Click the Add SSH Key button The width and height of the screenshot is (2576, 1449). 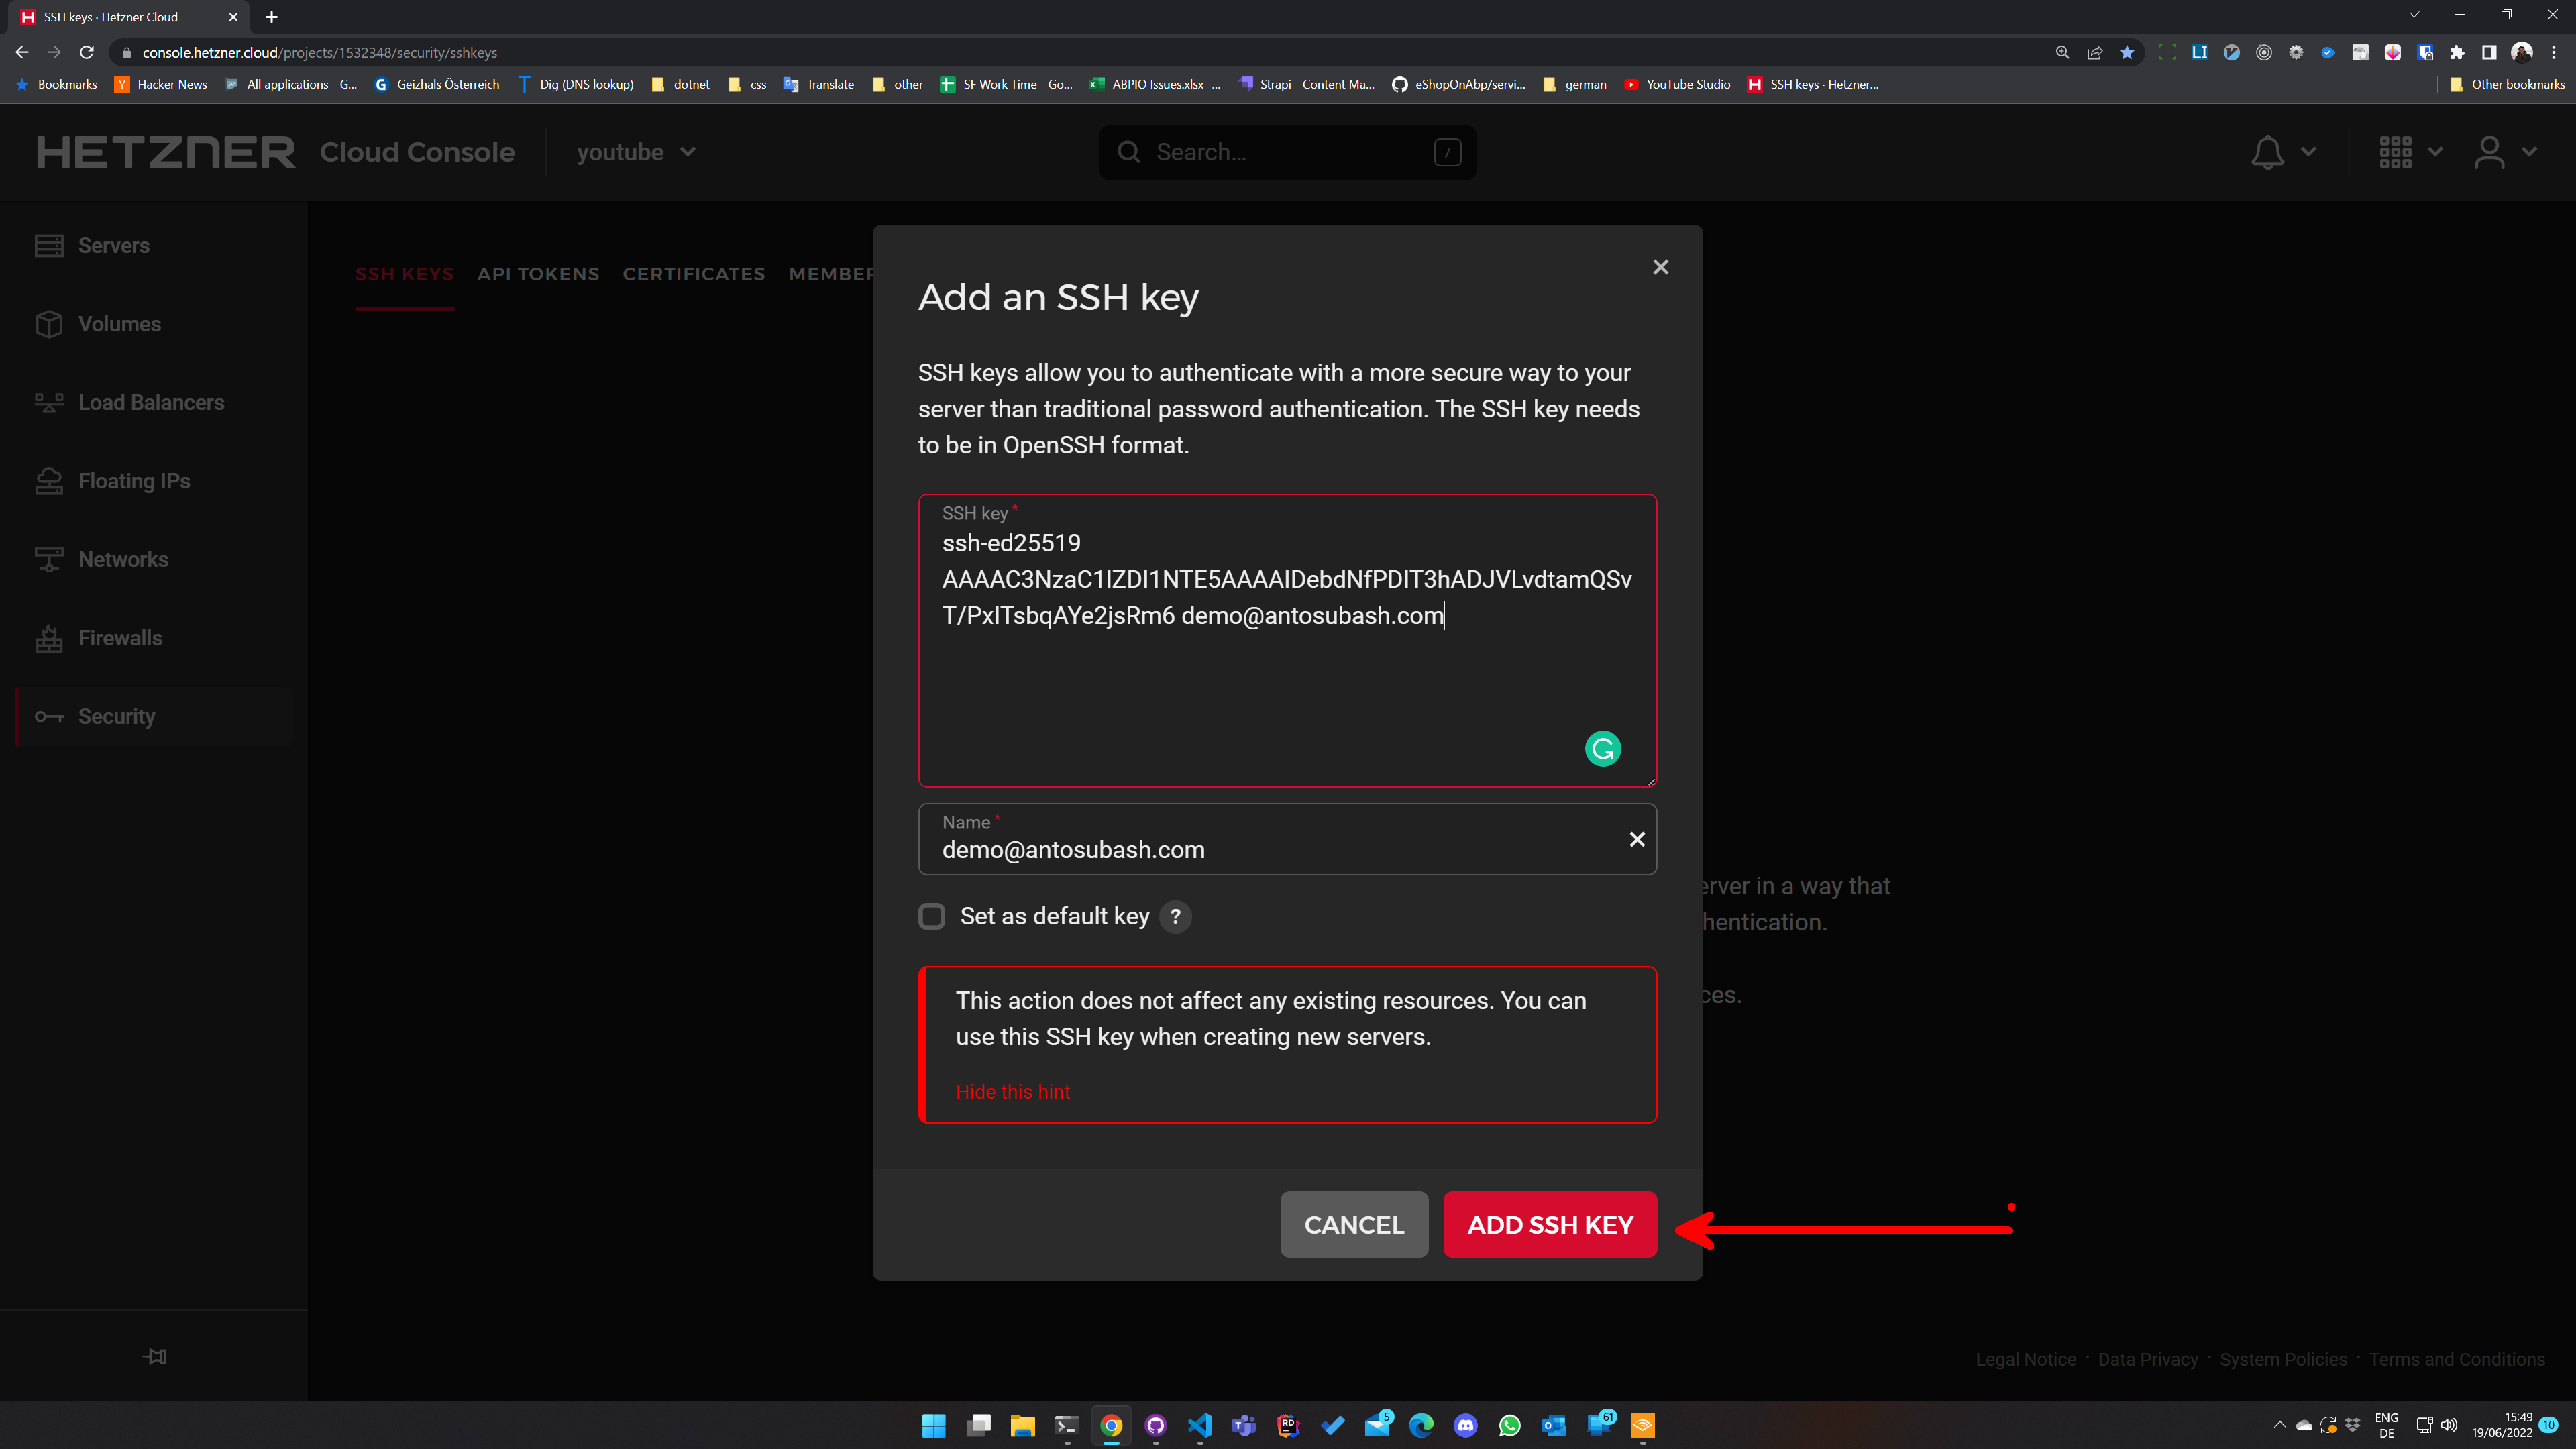(x=1549, y=1224)
